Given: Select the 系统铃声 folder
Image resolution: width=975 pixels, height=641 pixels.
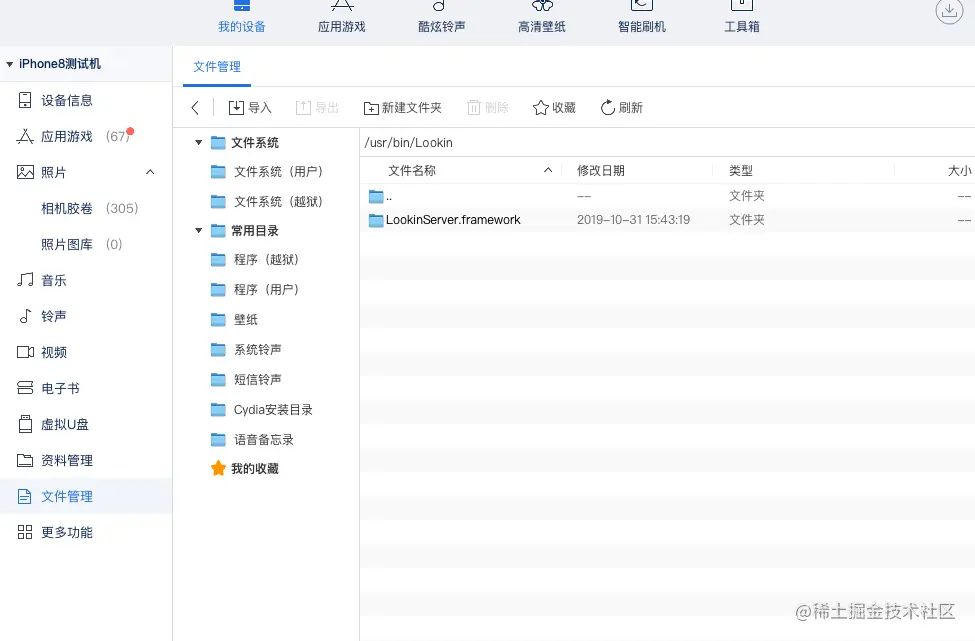Looking at the screenshot, I should click(246, 349).
